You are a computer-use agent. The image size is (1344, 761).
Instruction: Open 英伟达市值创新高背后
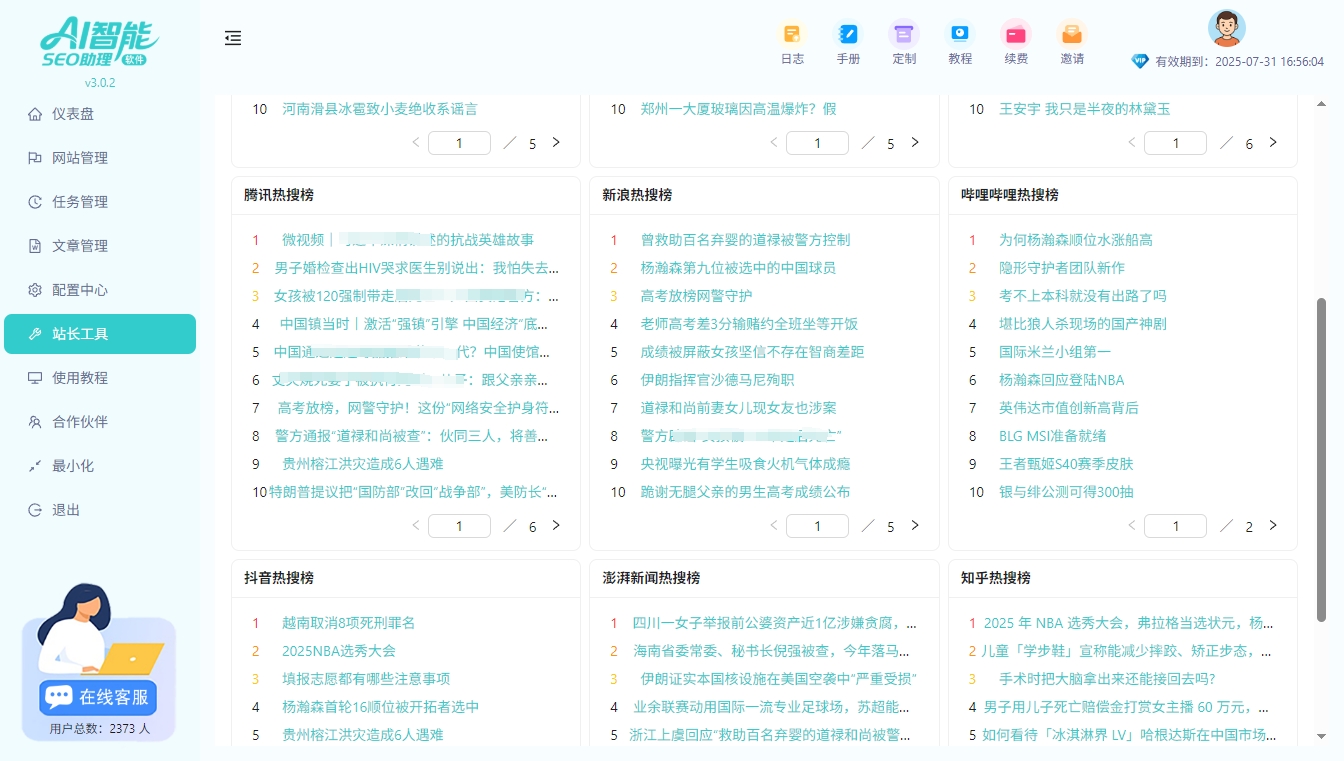click(1069, 408)
